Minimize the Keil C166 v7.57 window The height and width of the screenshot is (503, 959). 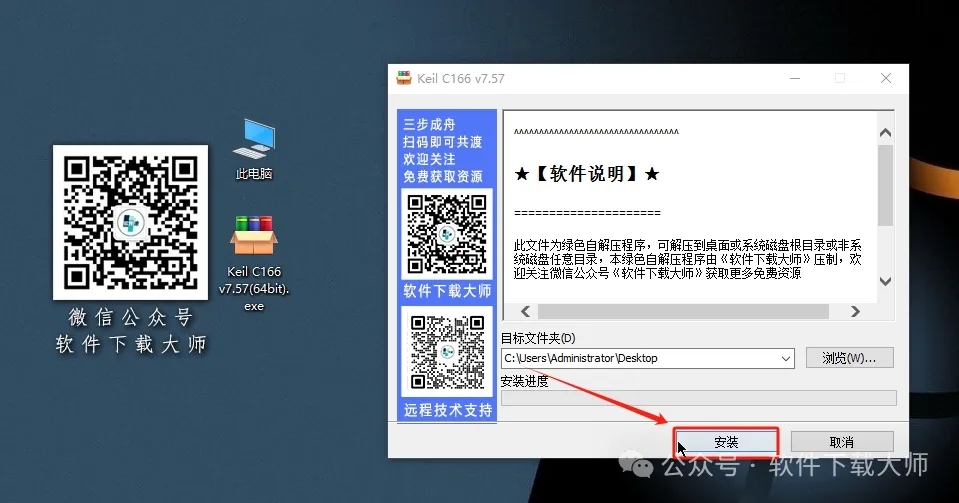[795, 78]
